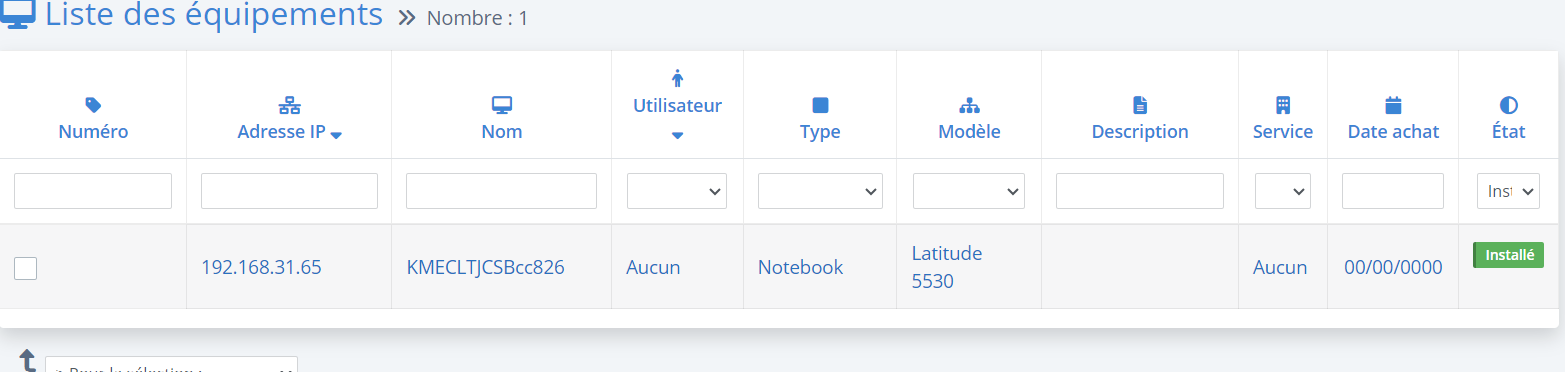Click the calendar icon above Date achat
Viewport: 1565px width, 372px height.
(x=1394, y=105)
